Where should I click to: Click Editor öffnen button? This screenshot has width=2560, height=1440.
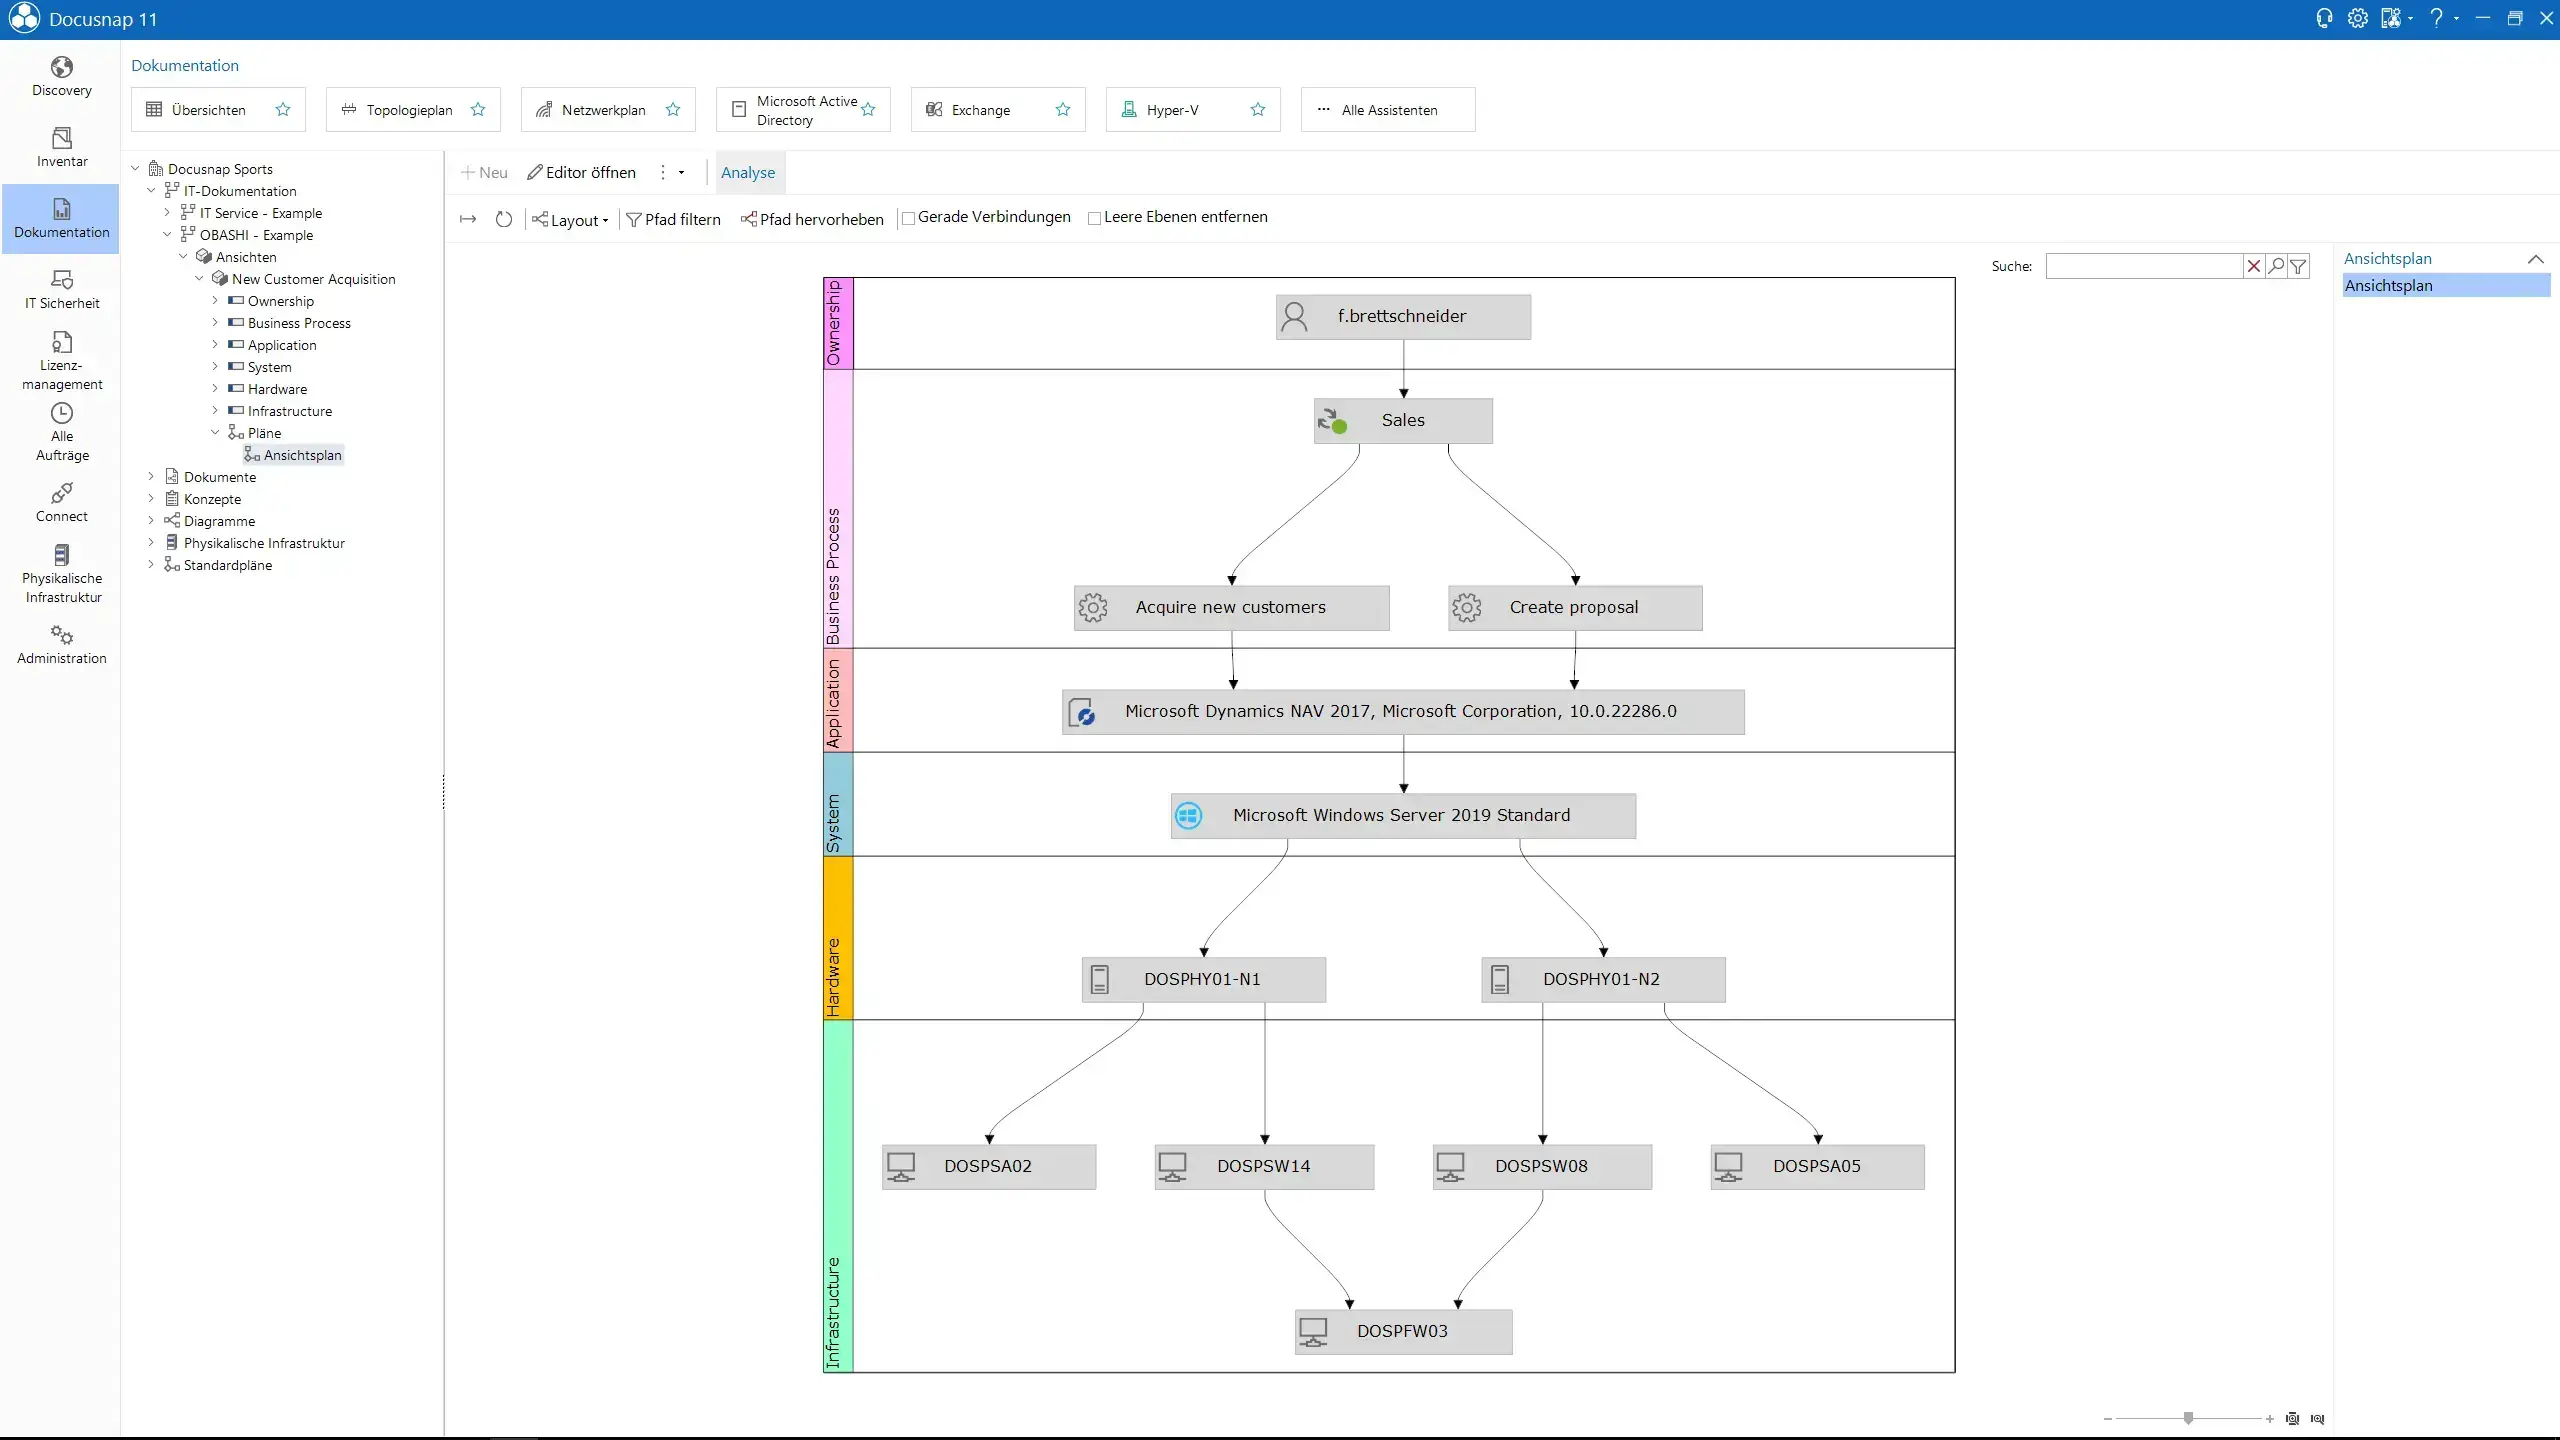tap(582, 172)
